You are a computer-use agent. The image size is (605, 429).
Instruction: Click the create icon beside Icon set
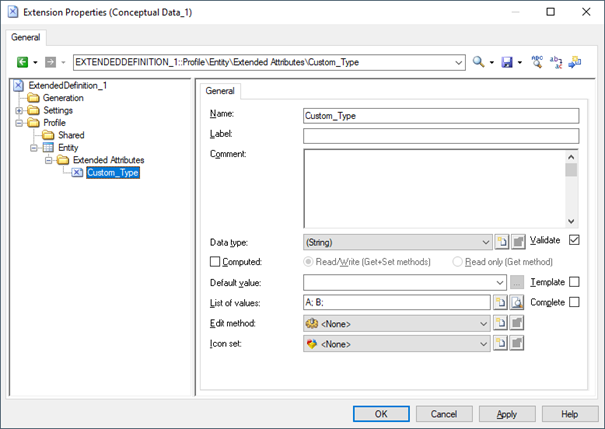(501, 344)
